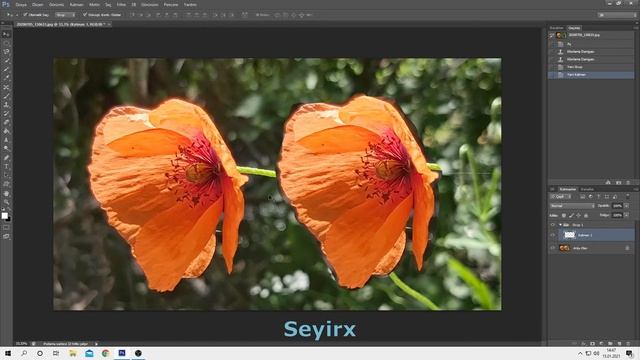This screenshot has height=360, width=640.
Task: Select the Healing Brush tool
Action: 6,87
